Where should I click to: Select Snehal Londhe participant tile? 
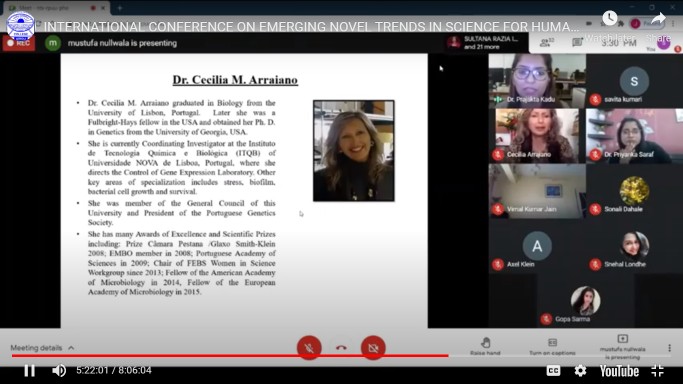(x=634, y=246)
